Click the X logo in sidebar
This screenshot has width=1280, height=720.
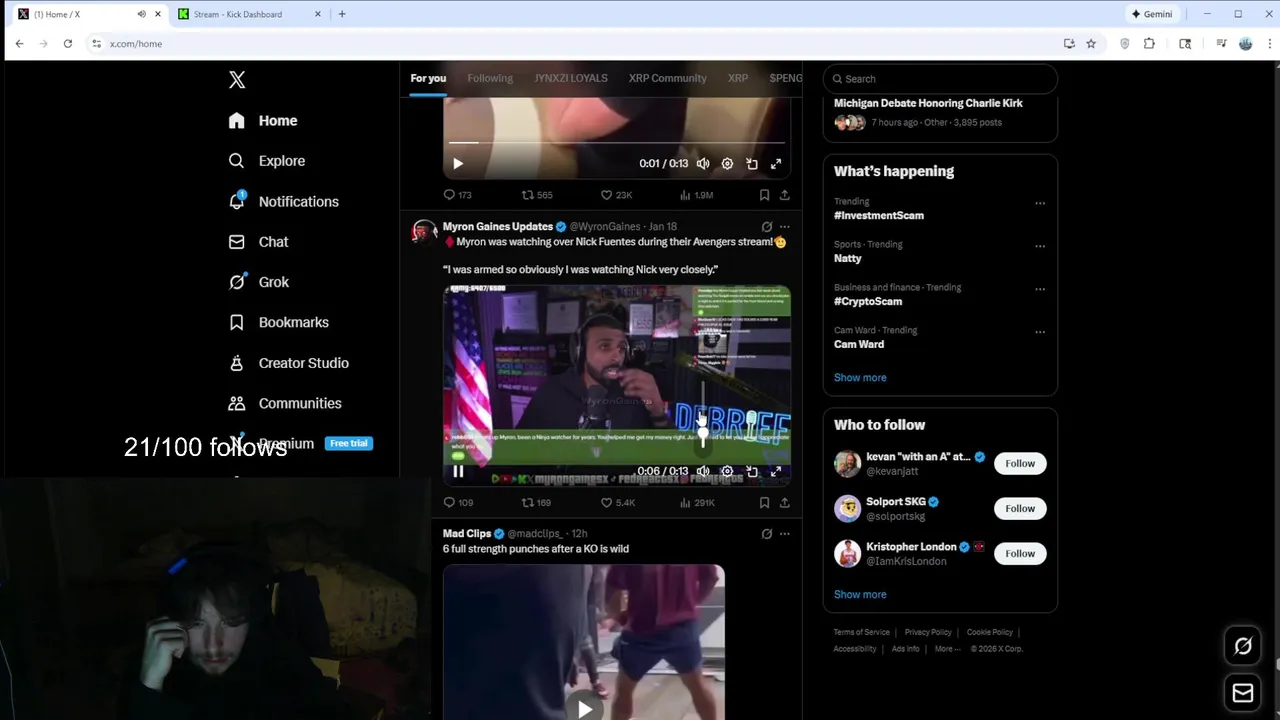(237, 80)
